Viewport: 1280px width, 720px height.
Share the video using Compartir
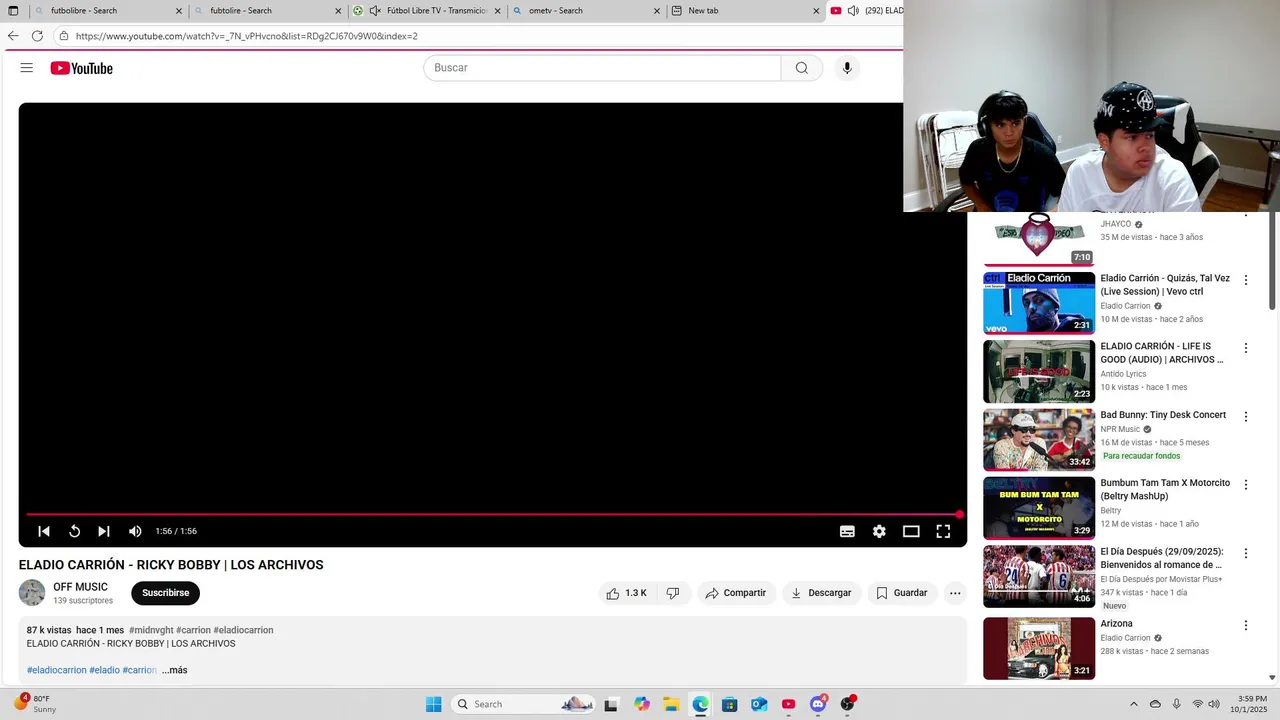(x=735, y=593)
